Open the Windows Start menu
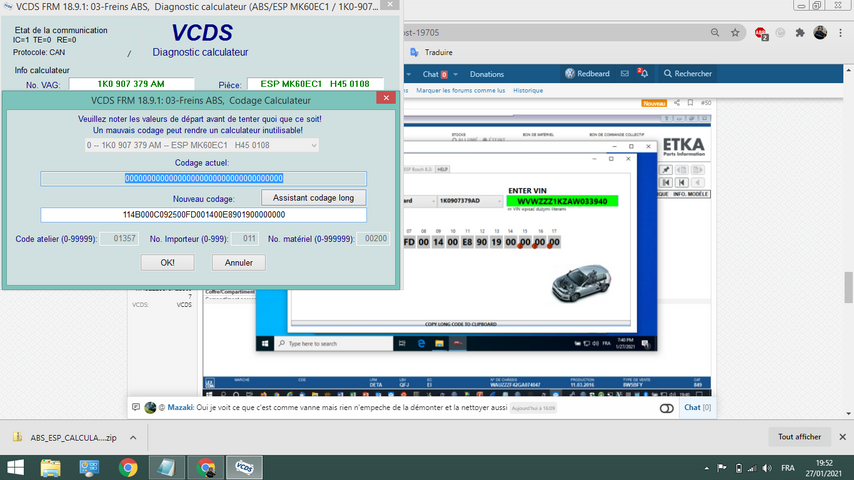The width and height of the screenshot is (854, 480). click(16, 467)
